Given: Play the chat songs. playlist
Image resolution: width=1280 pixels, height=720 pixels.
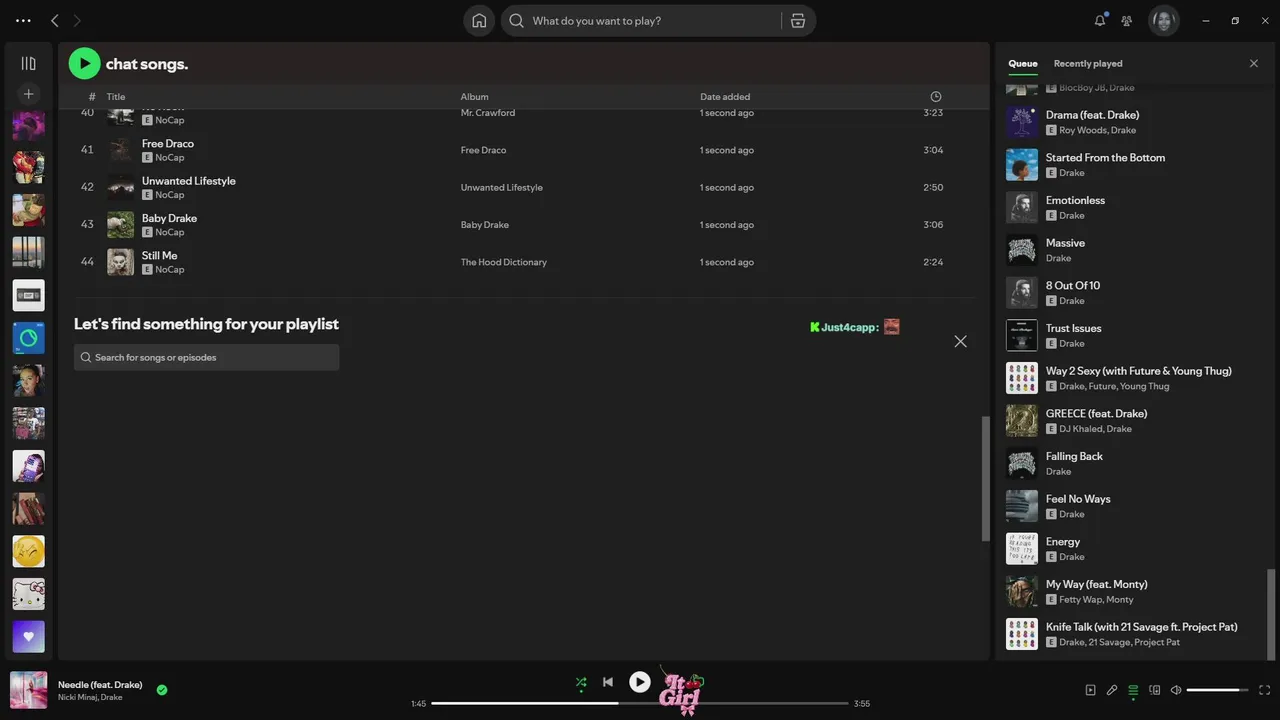Looking at the screenshot, I should click(84, 63).
